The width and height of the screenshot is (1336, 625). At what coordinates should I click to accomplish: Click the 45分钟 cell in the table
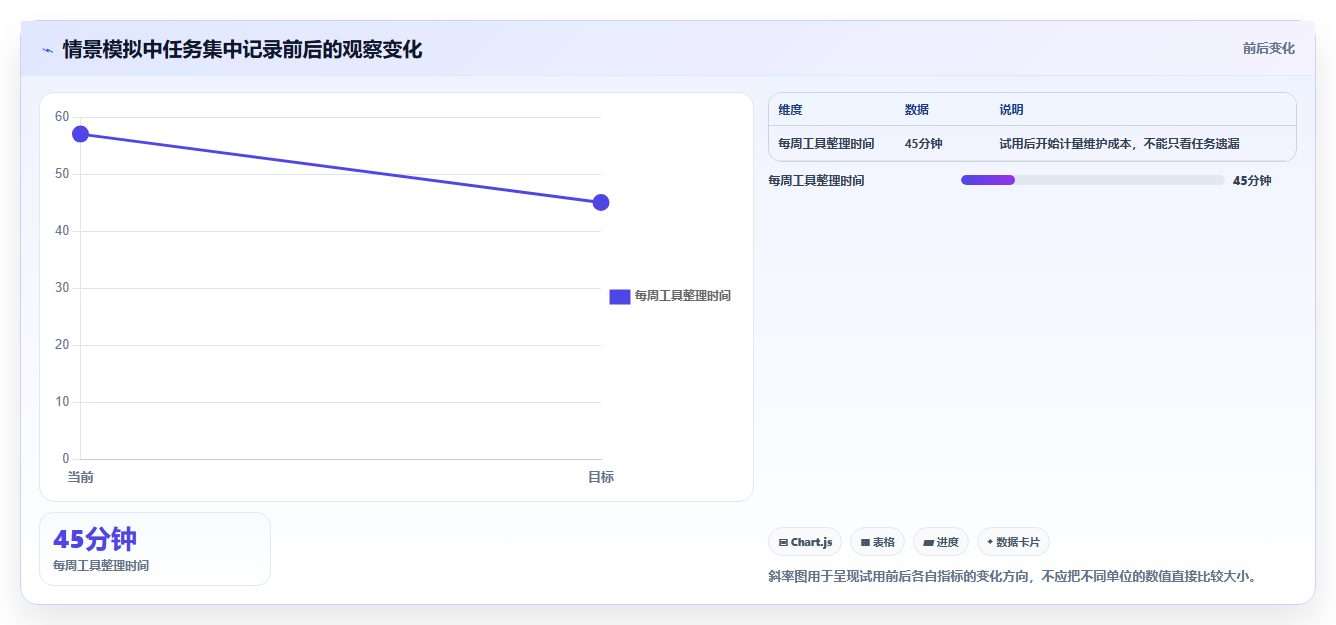click(923, 144)
